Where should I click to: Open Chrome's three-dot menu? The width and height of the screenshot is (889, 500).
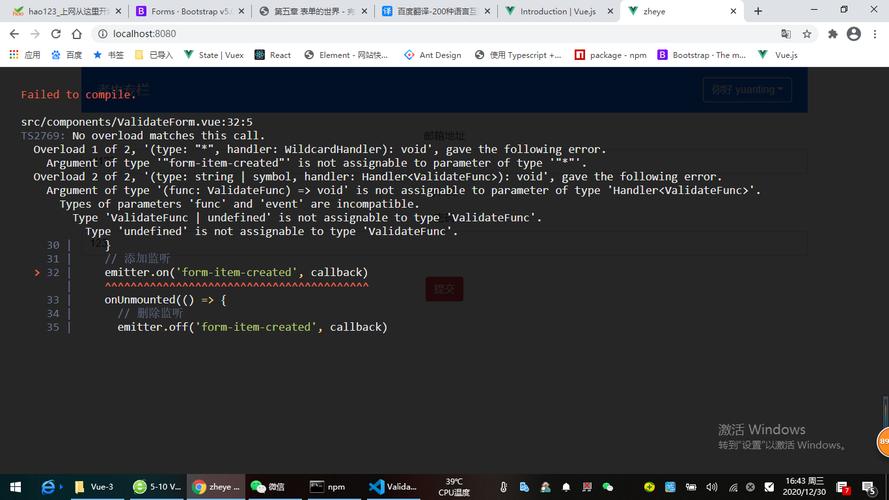coord(875,33)
